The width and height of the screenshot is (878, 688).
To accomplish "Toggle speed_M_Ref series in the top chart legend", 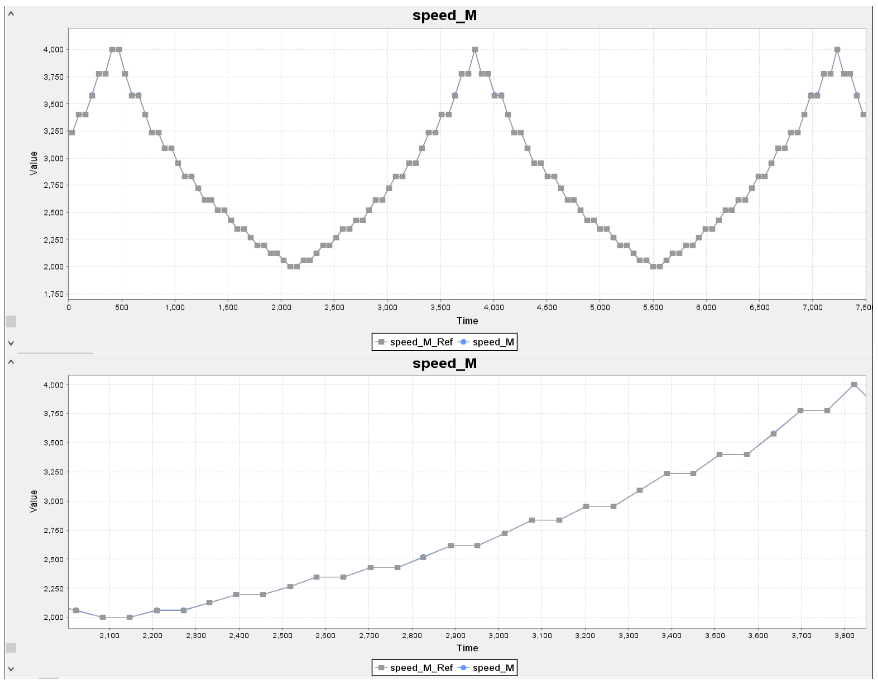I will (415, 342).
